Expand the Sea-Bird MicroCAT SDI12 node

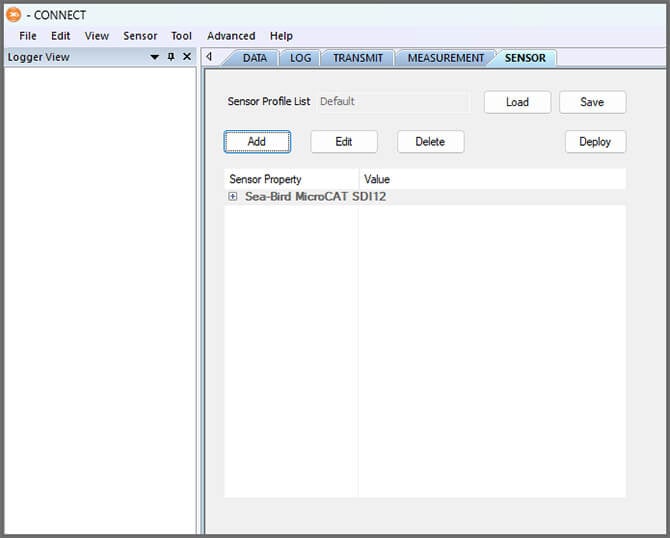(x=233, y=197)
